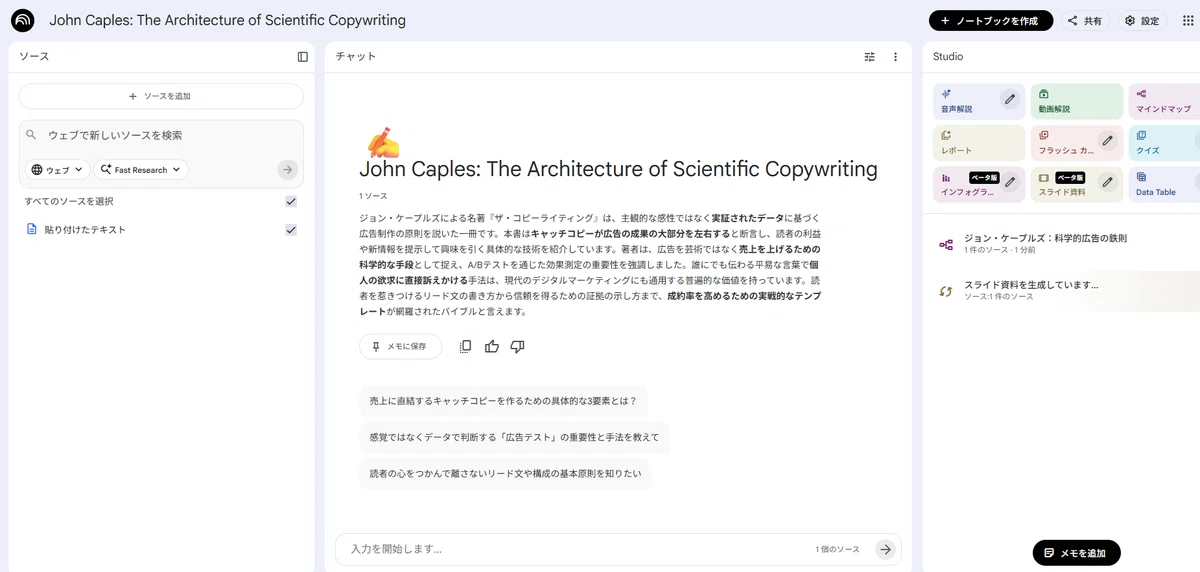Click the 1 ソース label under title
The image size is (1200, 572).
(373, 196)
